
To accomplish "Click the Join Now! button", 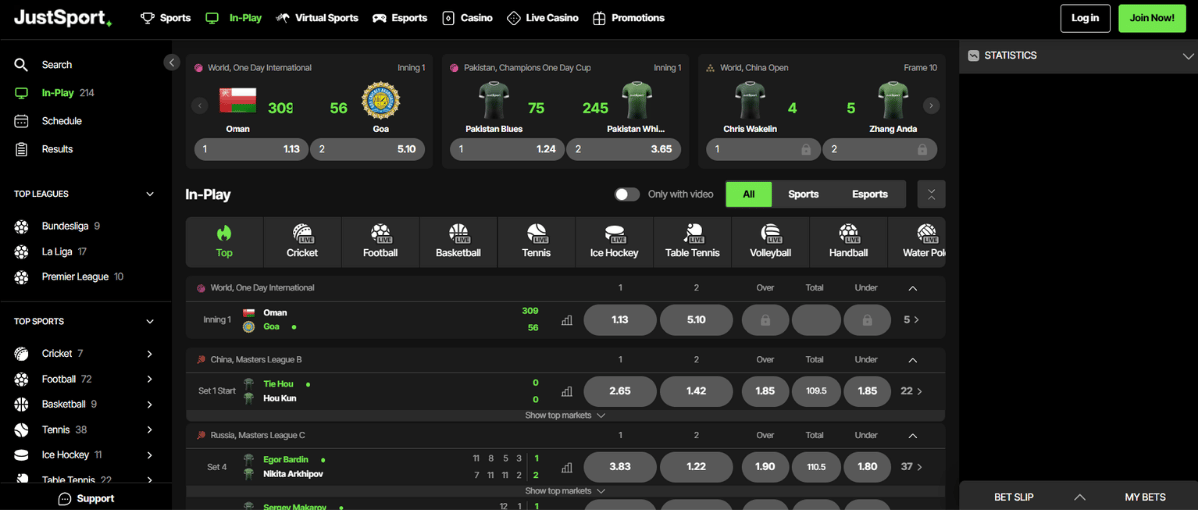I will pos(1152,18).
